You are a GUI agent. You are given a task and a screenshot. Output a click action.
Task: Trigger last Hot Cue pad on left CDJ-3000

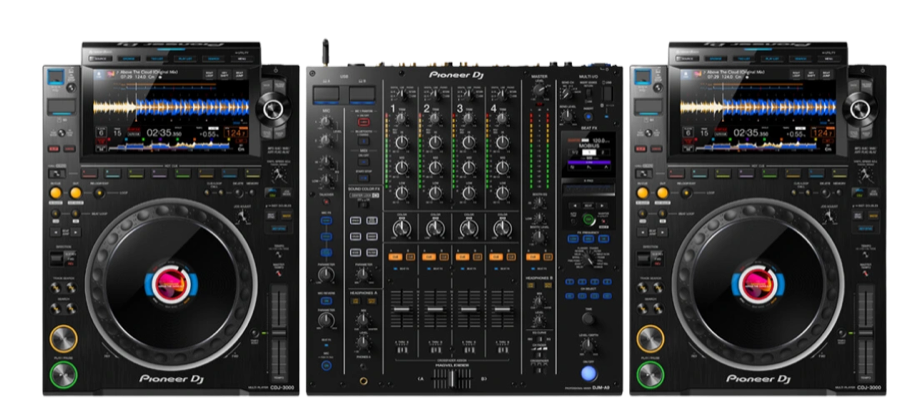253,173
